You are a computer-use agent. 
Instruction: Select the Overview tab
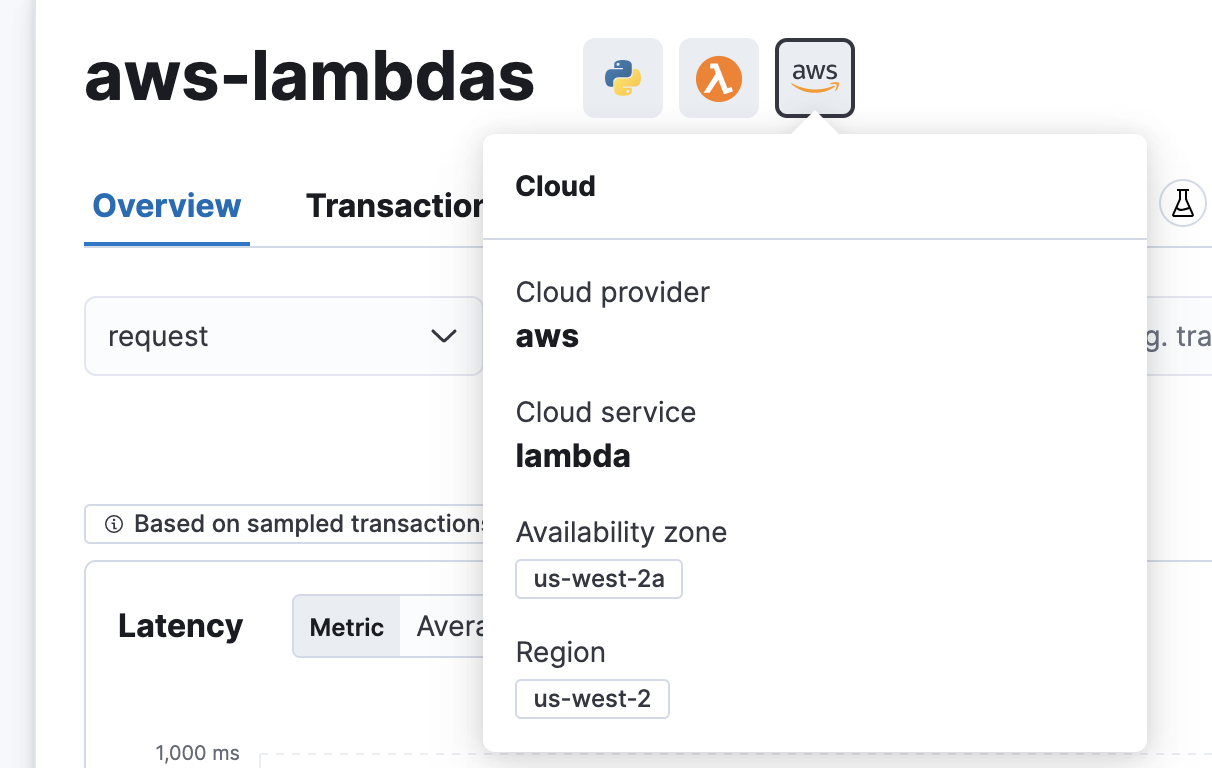pyautogui.click(x=166, y=206)
